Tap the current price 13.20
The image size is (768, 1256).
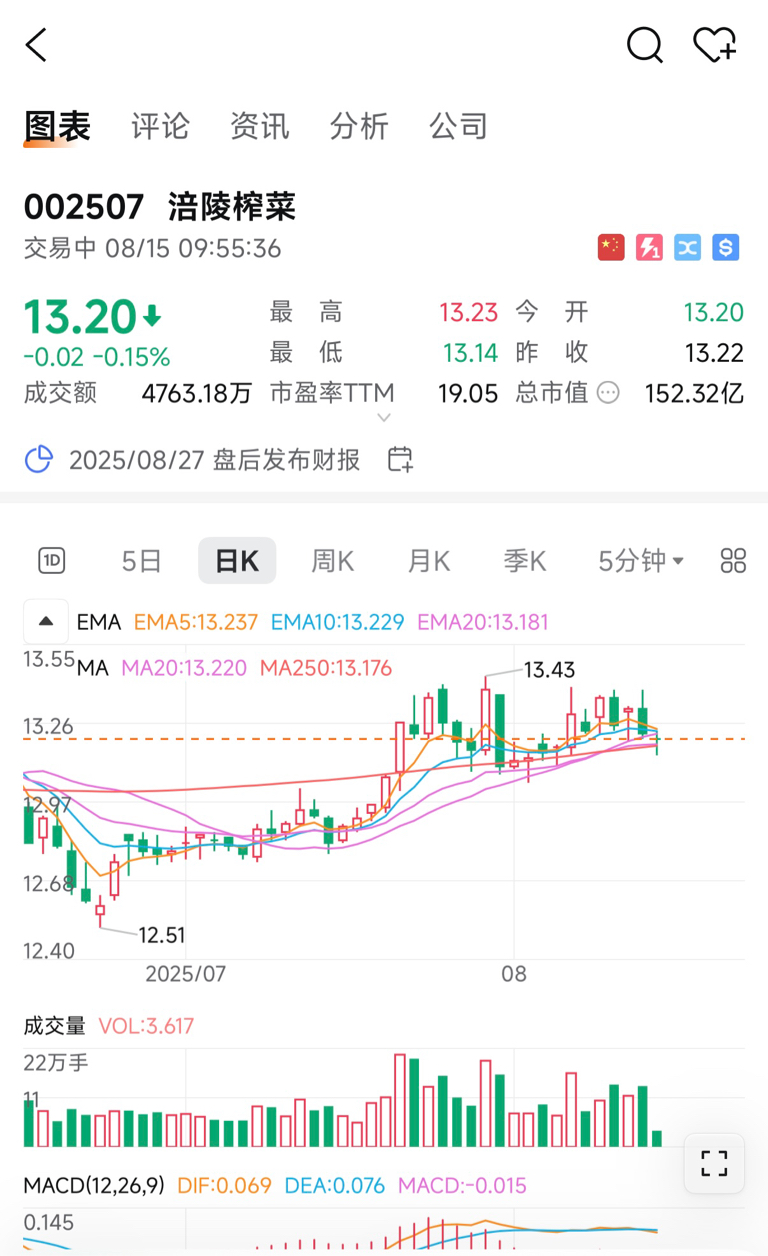point(80,317)
